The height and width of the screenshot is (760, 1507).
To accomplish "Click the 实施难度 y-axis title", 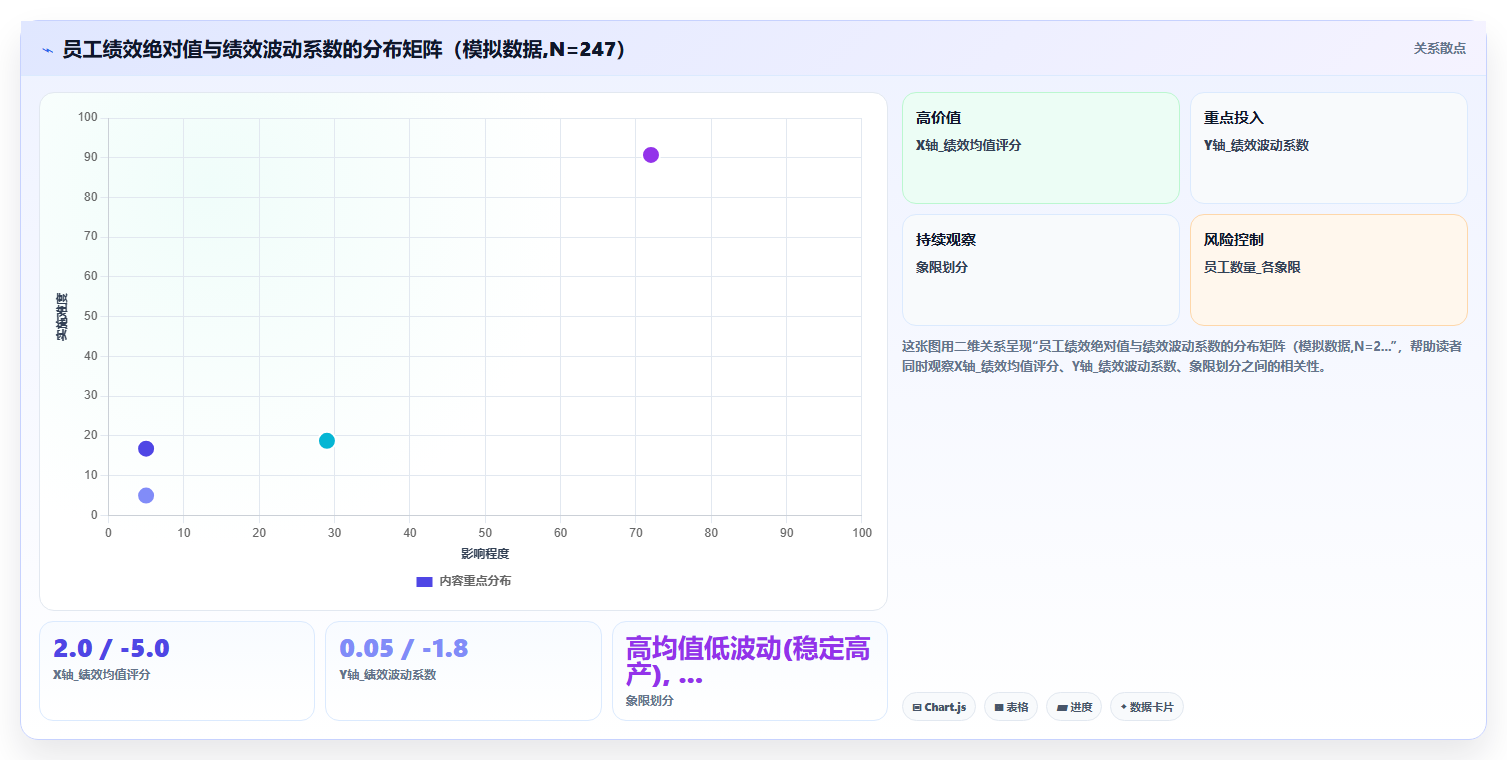I will click(62, 317).
